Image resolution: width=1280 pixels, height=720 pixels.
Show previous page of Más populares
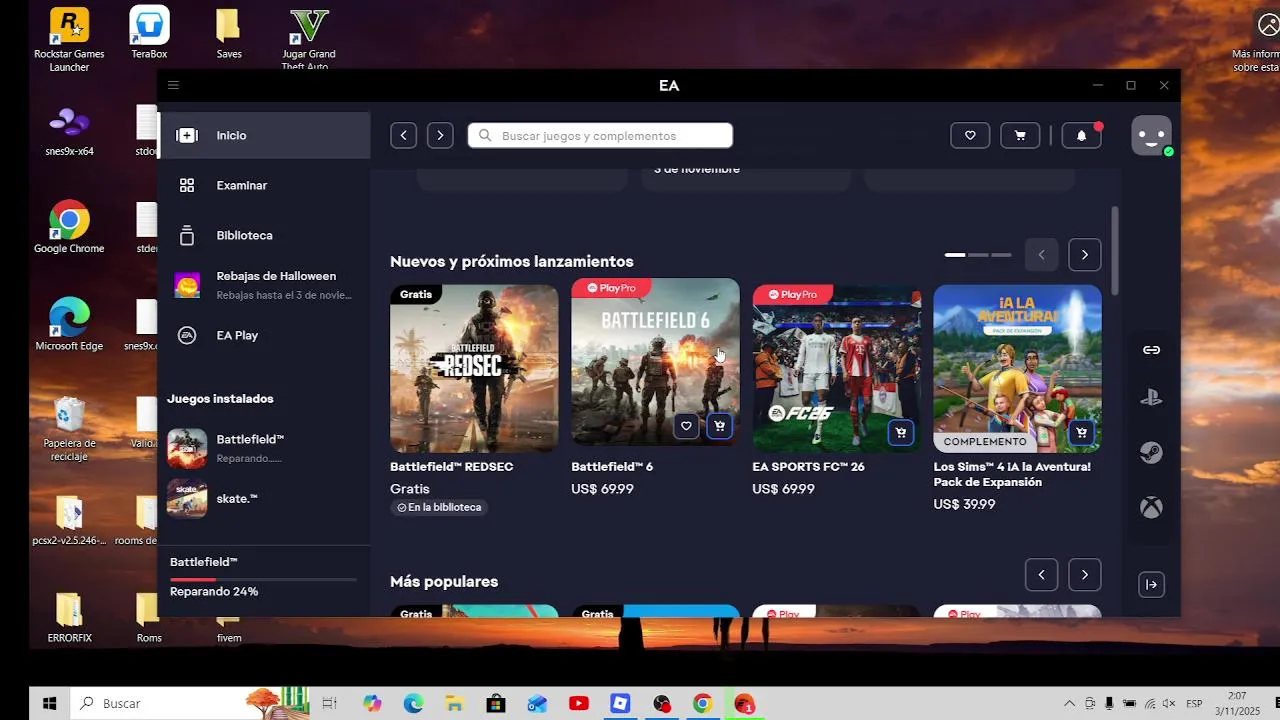[1041, 575]
